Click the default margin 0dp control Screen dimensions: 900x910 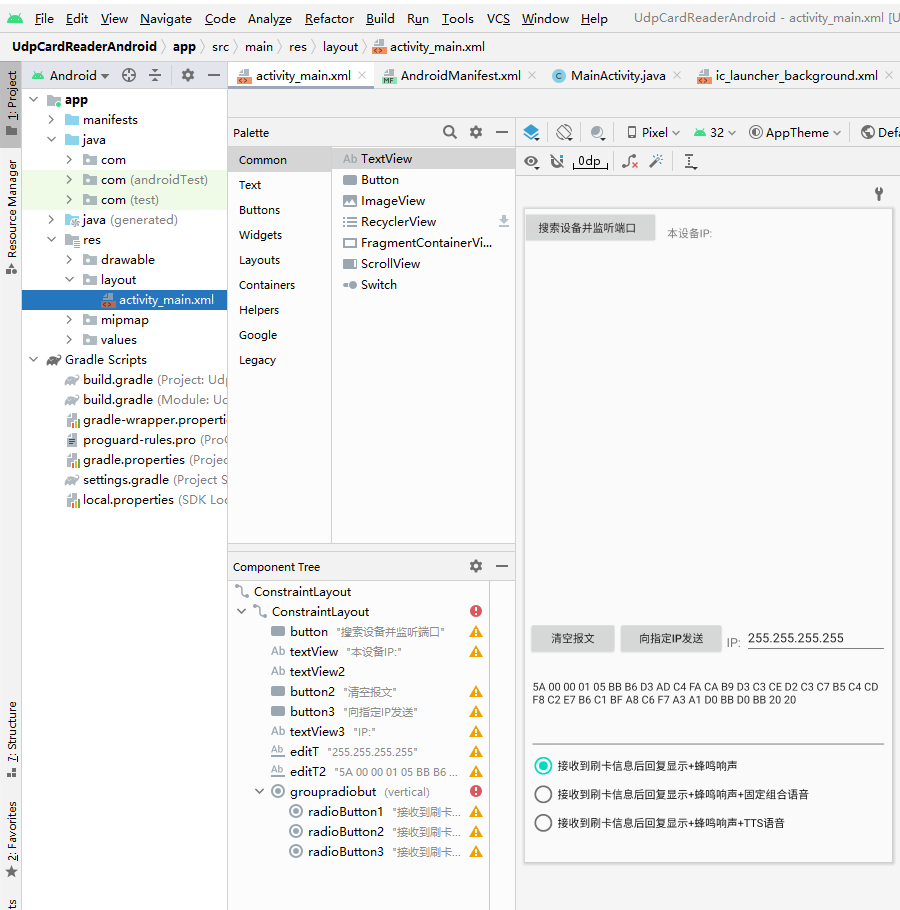click(x=590, y=162)
